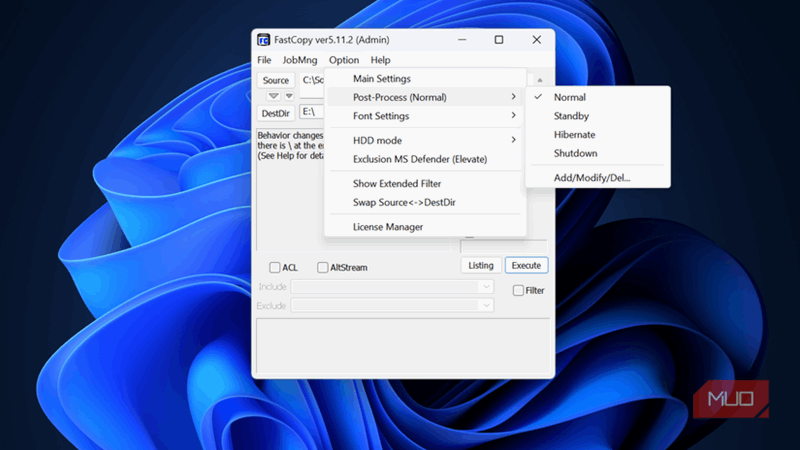The width and height of the screenshot is (800, 450).
Task: Open the Exclude filter dropdown
Action: pos(486,306)
